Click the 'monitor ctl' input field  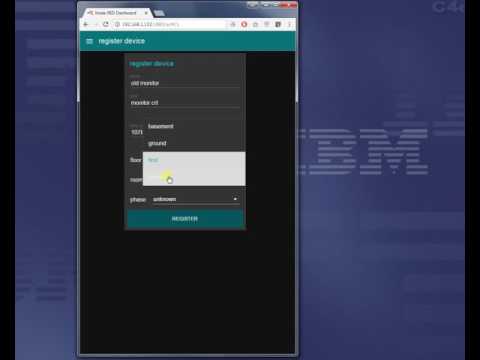pyautogui.click(x=185, y=102)
